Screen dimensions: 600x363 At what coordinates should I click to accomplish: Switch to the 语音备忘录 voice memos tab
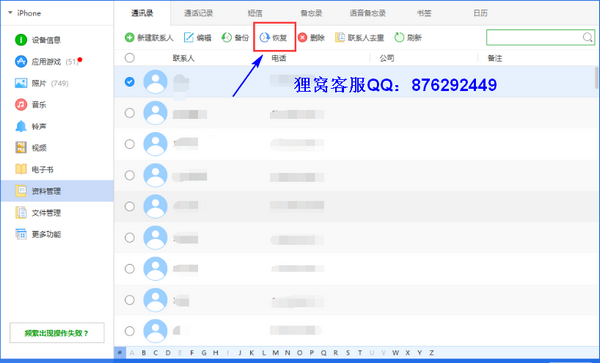click(x=367, y=13)
